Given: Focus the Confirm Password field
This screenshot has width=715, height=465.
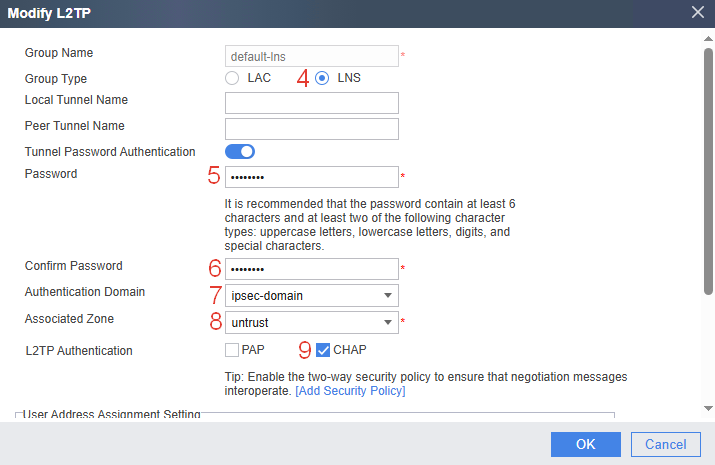Looking at the screenshot, I should tap(312, 269).
